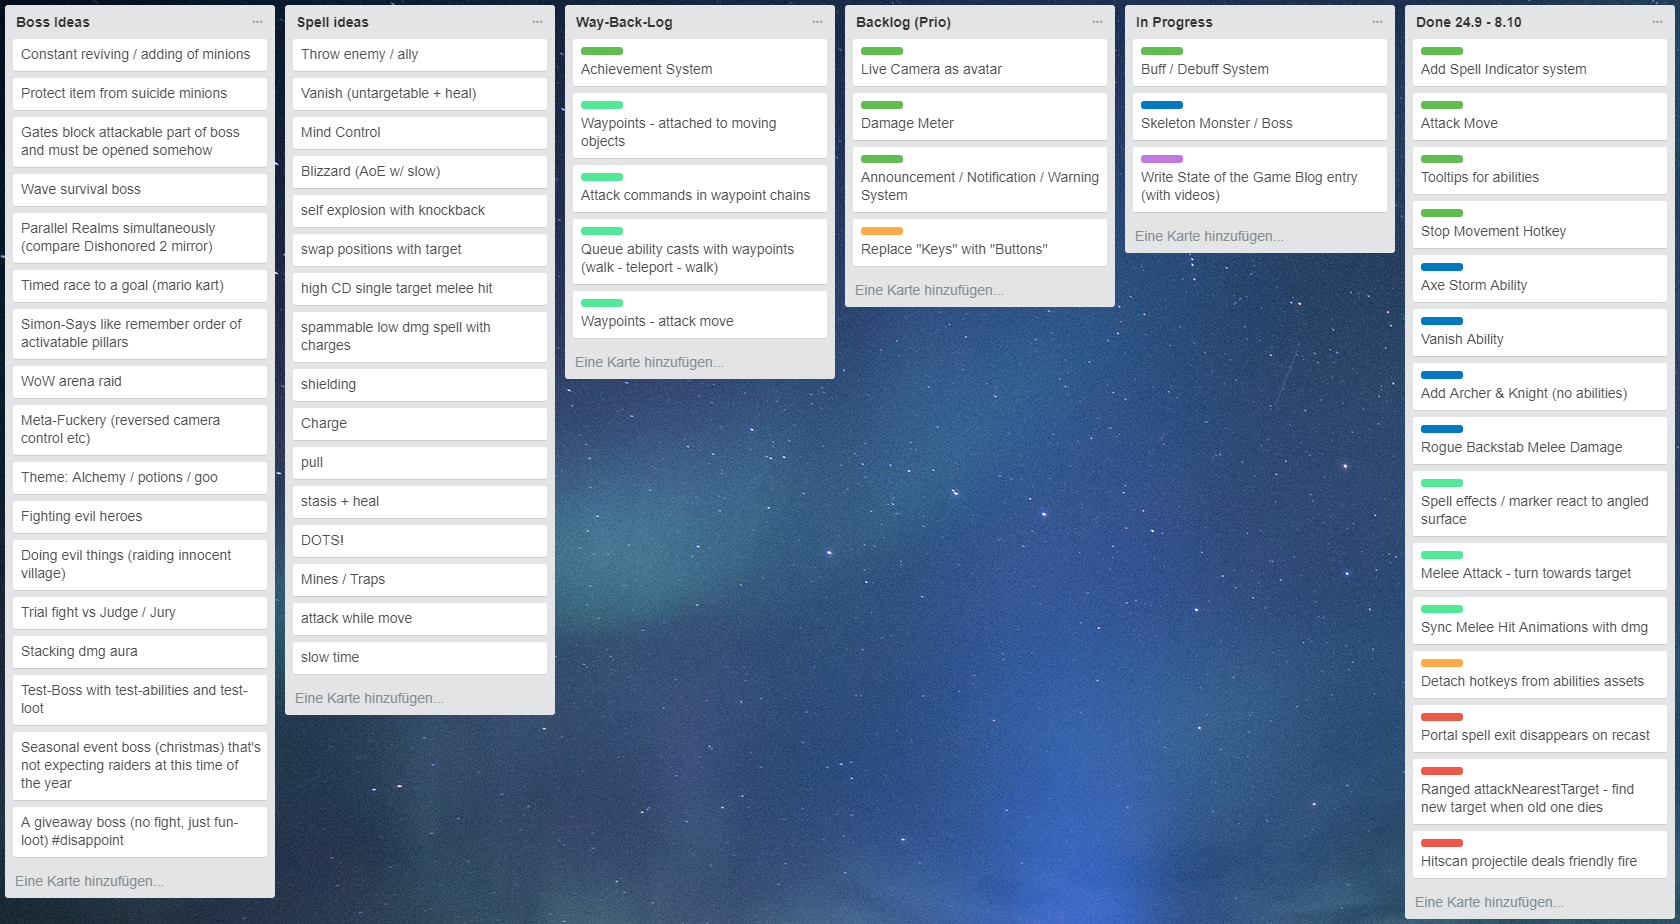This screenshot has width=1680, height=924.
Task: Add a card to the Boss Ideas list
Action: coord(89,881)
